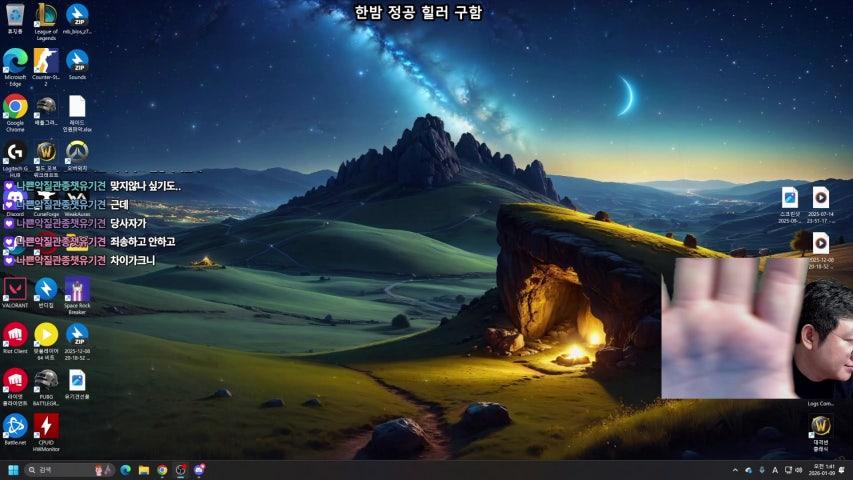Select the Sounds ZIP file

(77, 65)
